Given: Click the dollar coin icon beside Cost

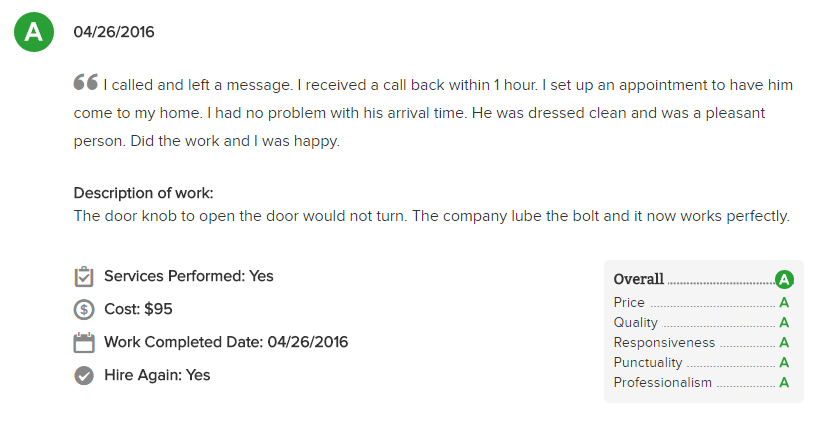Looking at the screenshot, I should [84, 309].
